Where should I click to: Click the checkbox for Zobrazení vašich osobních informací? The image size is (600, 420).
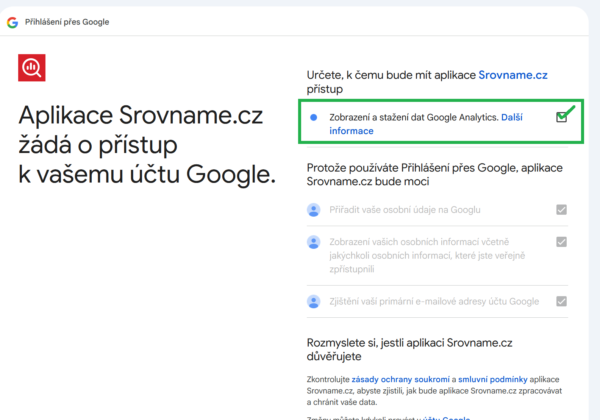pos(561,242)
